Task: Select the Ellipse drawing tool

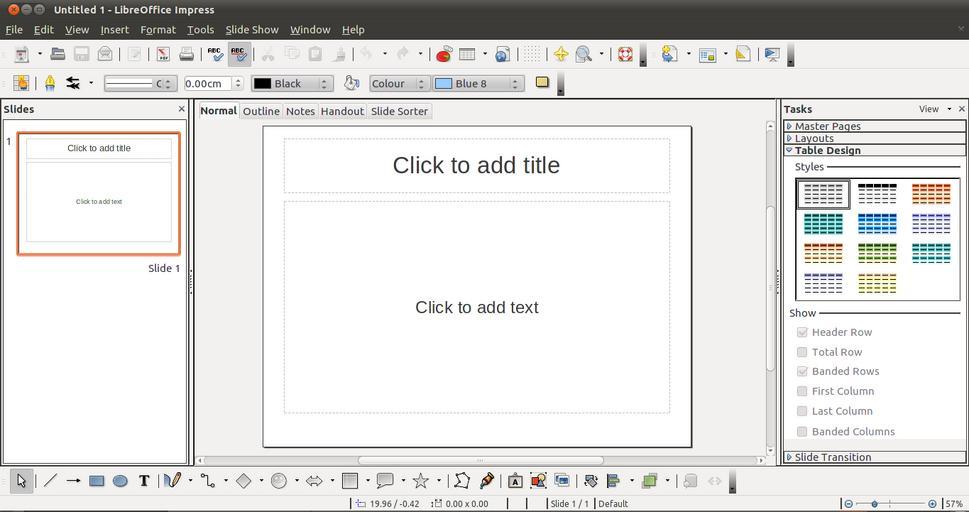Action: (120, 481)
